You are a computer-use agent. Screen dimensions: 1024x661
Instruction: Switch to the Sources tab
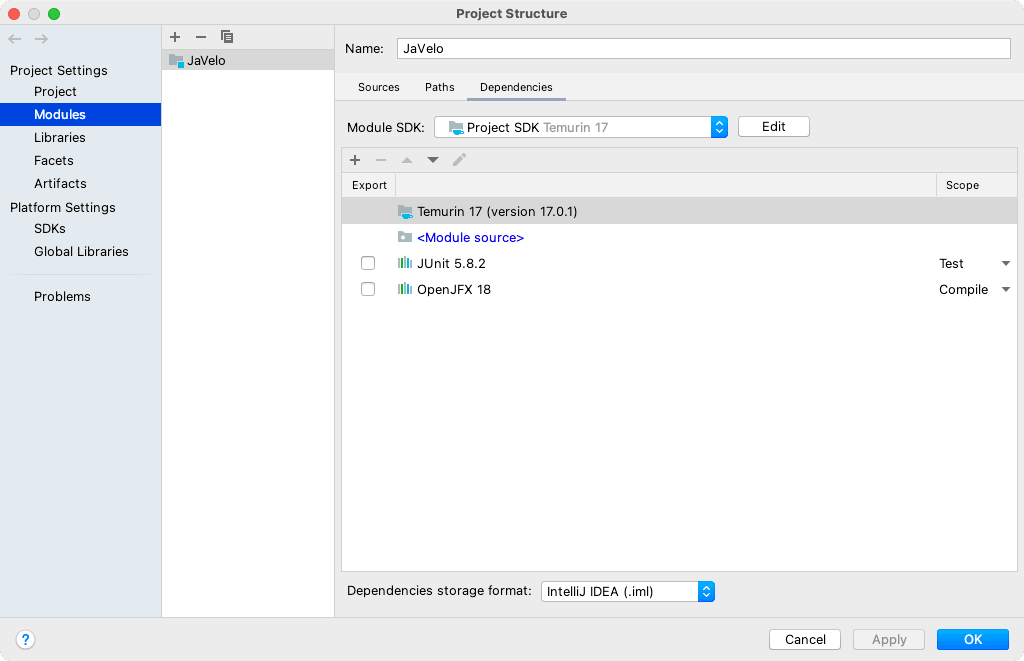coord(379,88)
